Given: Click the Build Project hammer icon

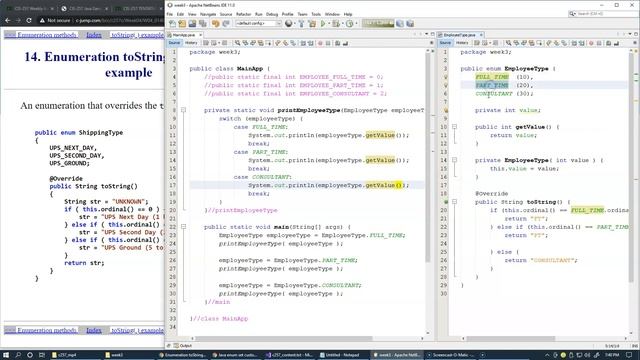Looking at the screenshot, I should [x=301, y=24].
